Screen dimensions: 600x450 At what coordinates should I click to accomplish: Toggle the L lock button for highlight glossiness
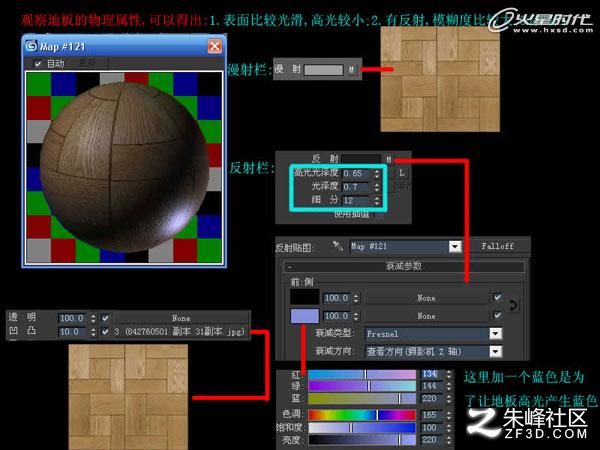[402, 173]
